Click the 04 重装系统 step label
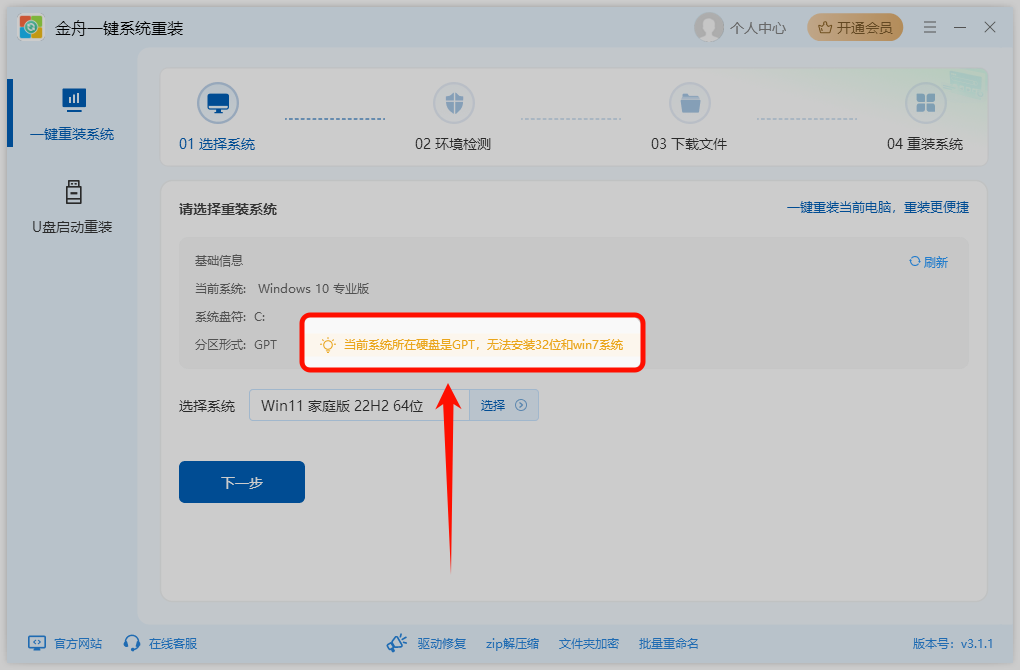This screenshot has width=1020, height=670. point(924,144)
